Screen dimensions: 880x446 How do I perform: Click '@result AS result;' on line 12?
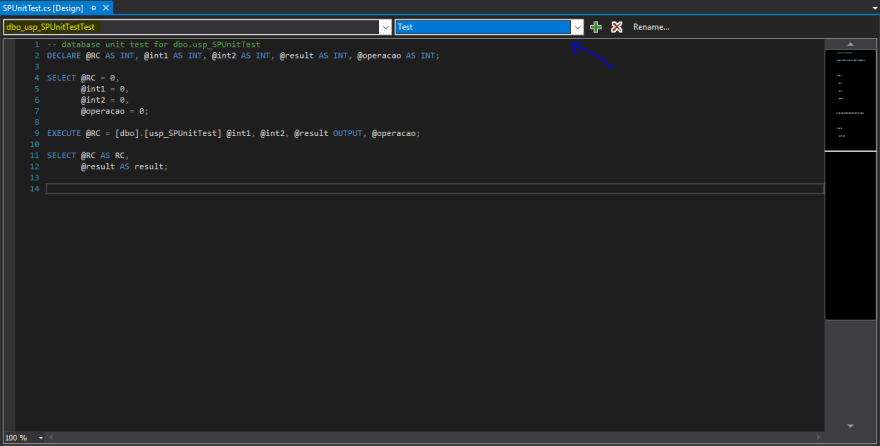pos(125,167)
